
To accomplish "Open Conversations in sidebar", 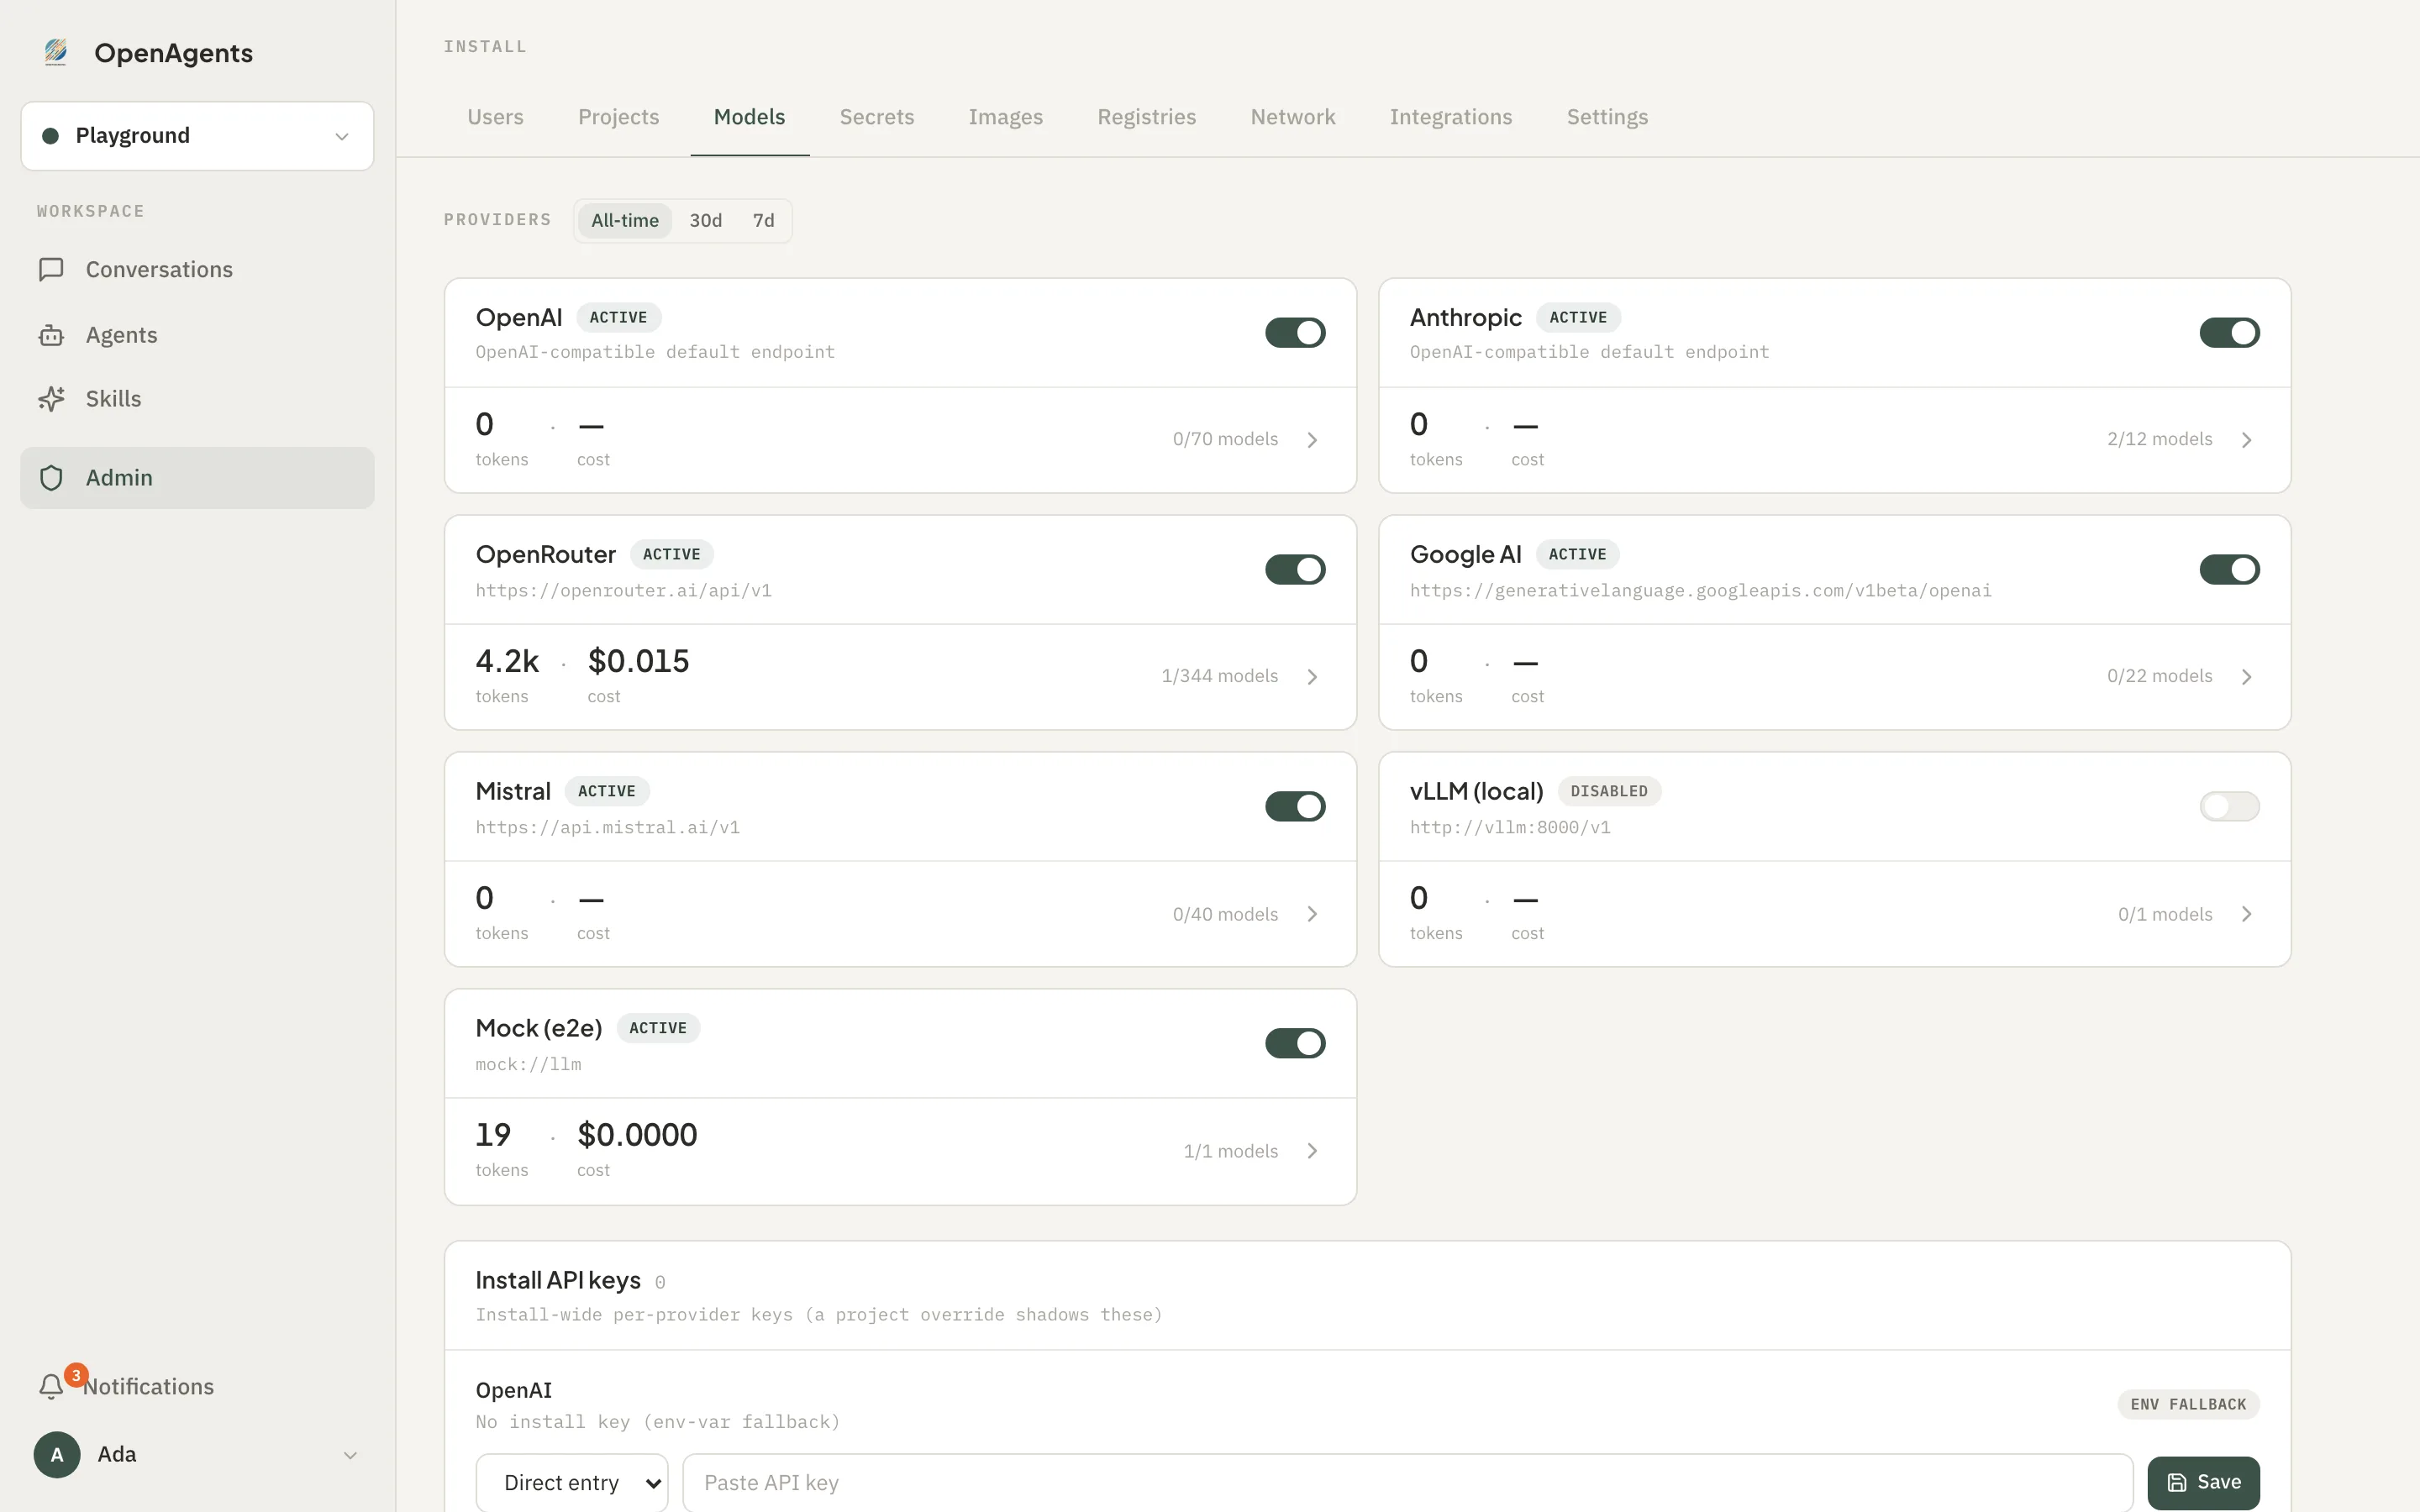I will [x=197, y=269].
